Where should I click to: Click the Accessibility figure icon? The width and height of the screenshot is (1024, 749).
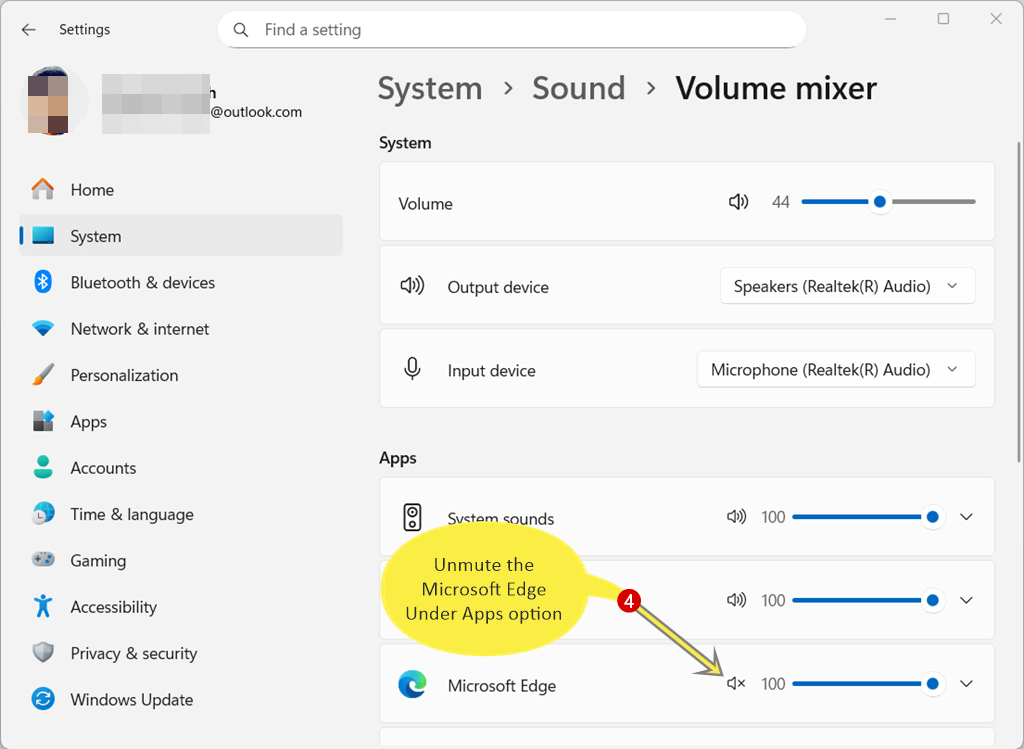43,607
